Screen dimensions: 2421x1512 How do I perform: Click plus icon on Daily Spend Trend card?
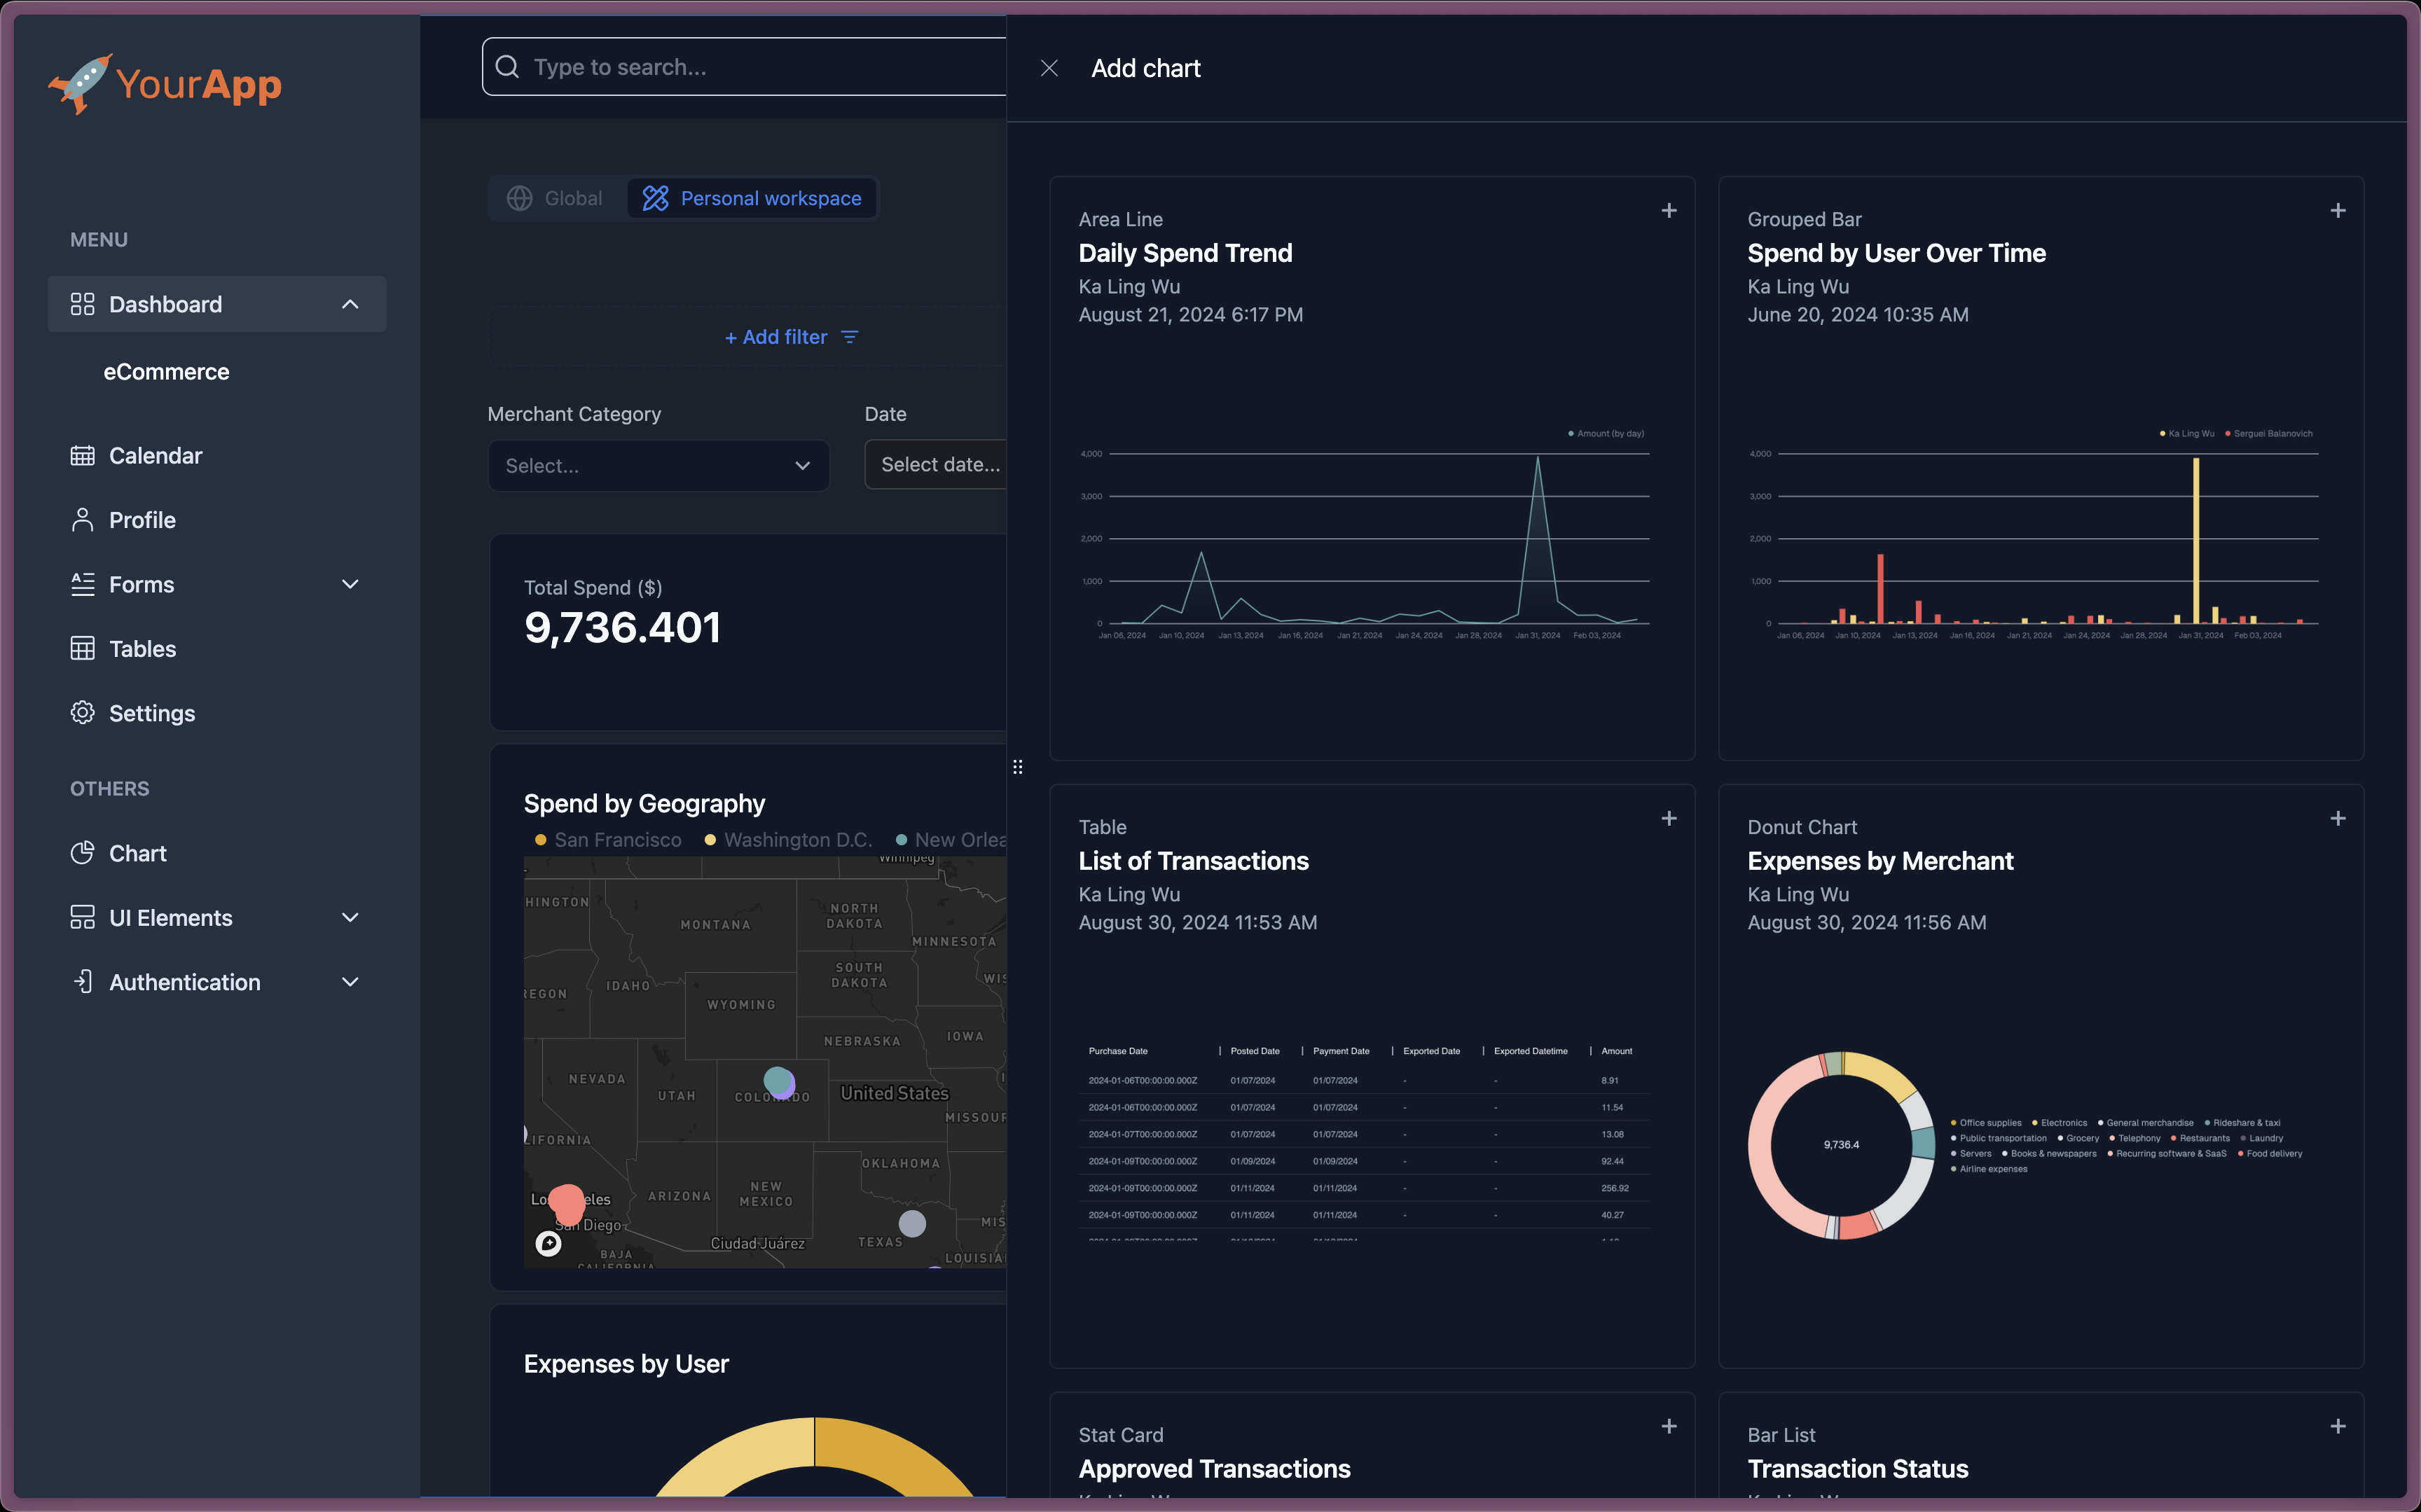tap(1668, 210)
